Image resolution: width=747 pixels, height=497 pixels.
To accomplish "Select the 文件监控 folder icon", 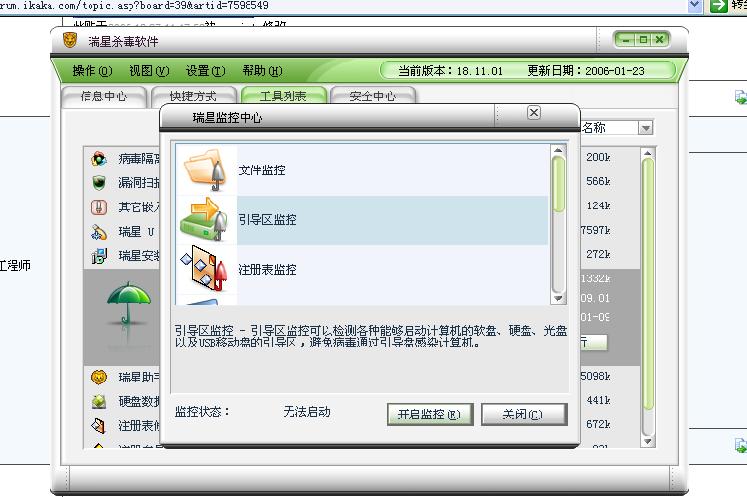I will [x=205, y=170].
